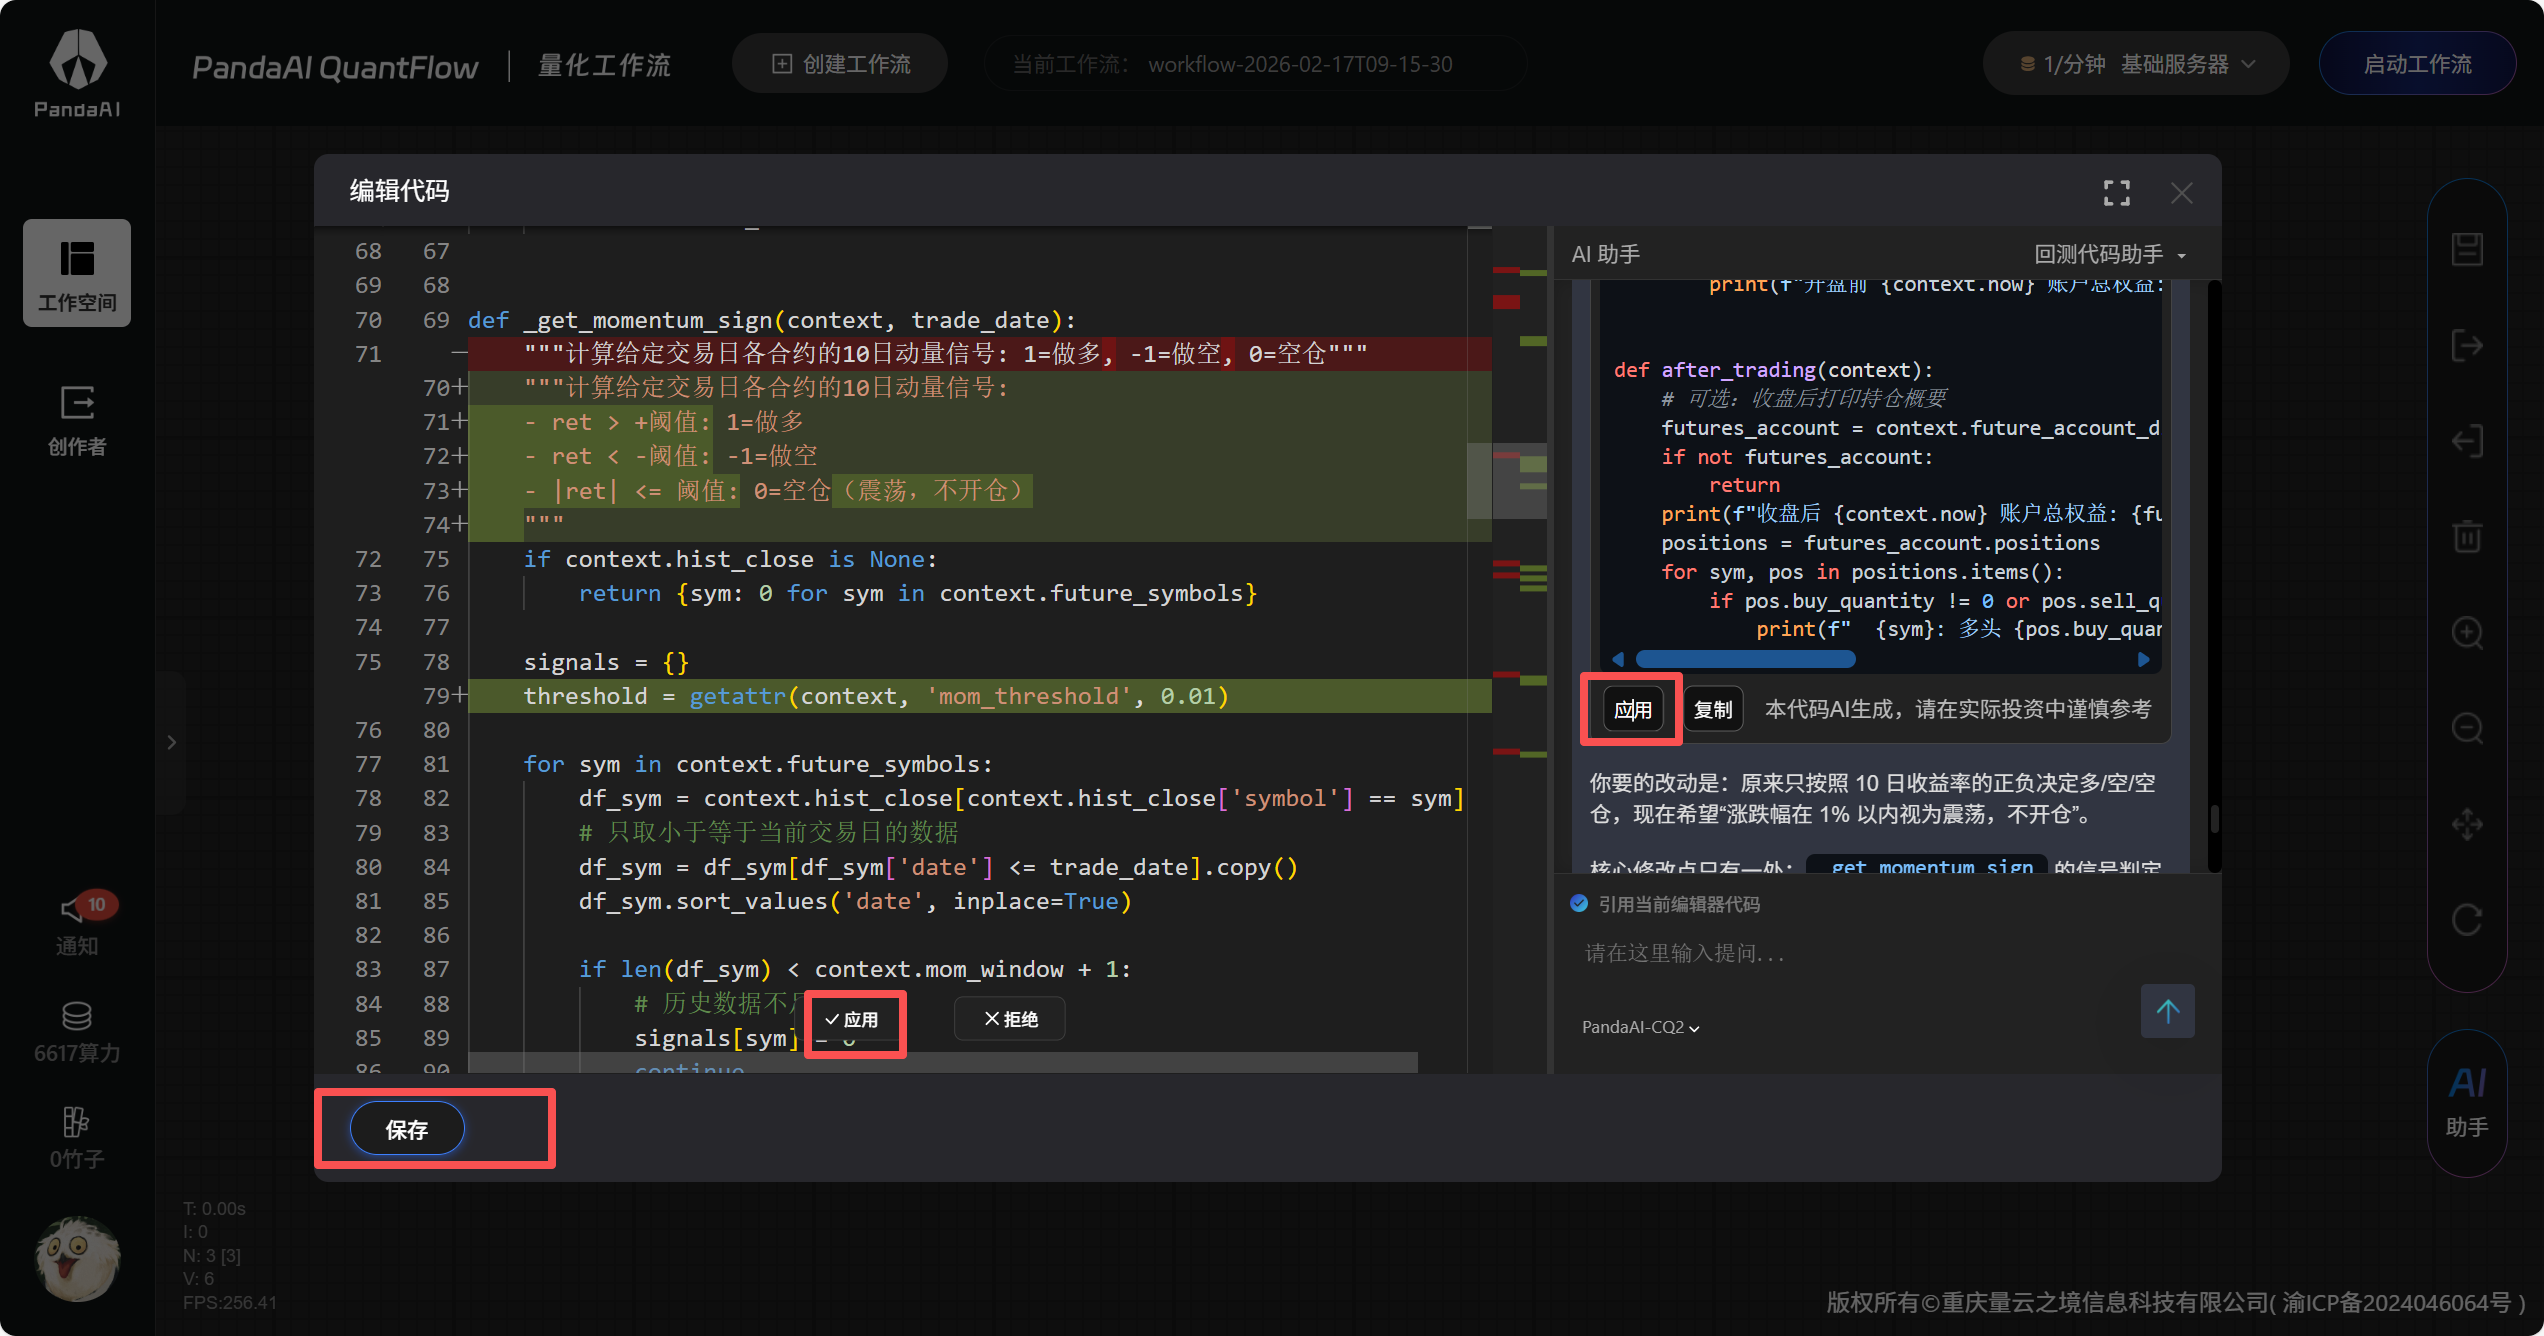Image resolution: width=2544 pixels, height=1336 pixels.
Task: Click the export icon in the right toolbar
Action: [2467, 346]
